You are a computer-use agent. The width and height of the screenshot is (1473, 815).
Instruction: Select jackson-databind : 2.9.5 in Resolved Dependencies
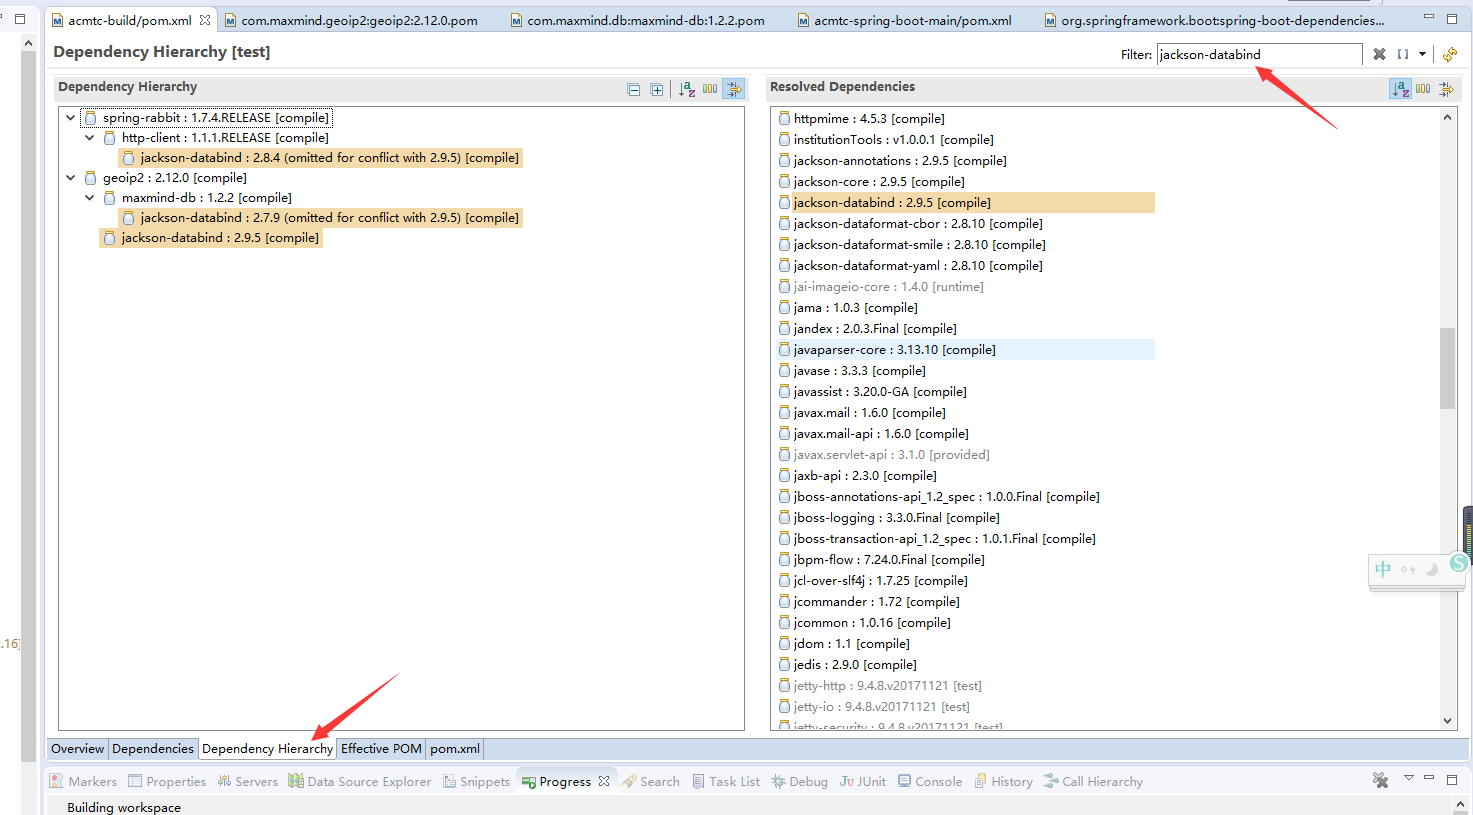(966, 203)
